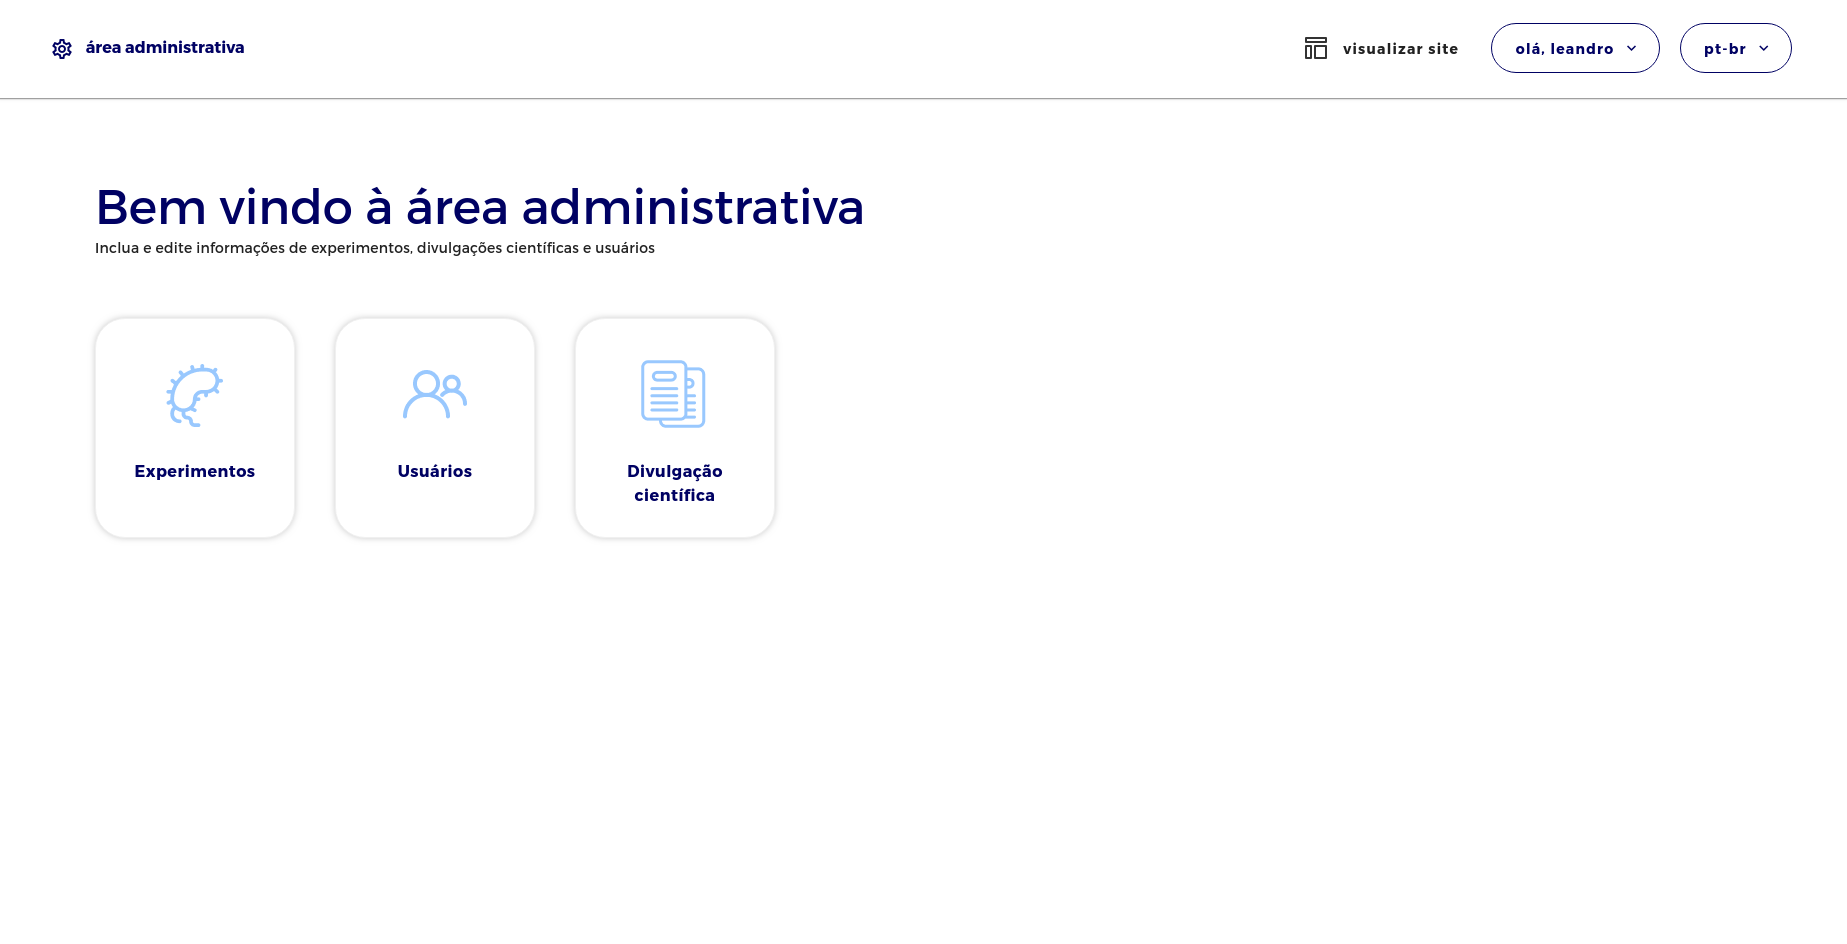Open the pt-br language dropdown
This screenshot has width=1847, height=944.
coord(1735,48)
